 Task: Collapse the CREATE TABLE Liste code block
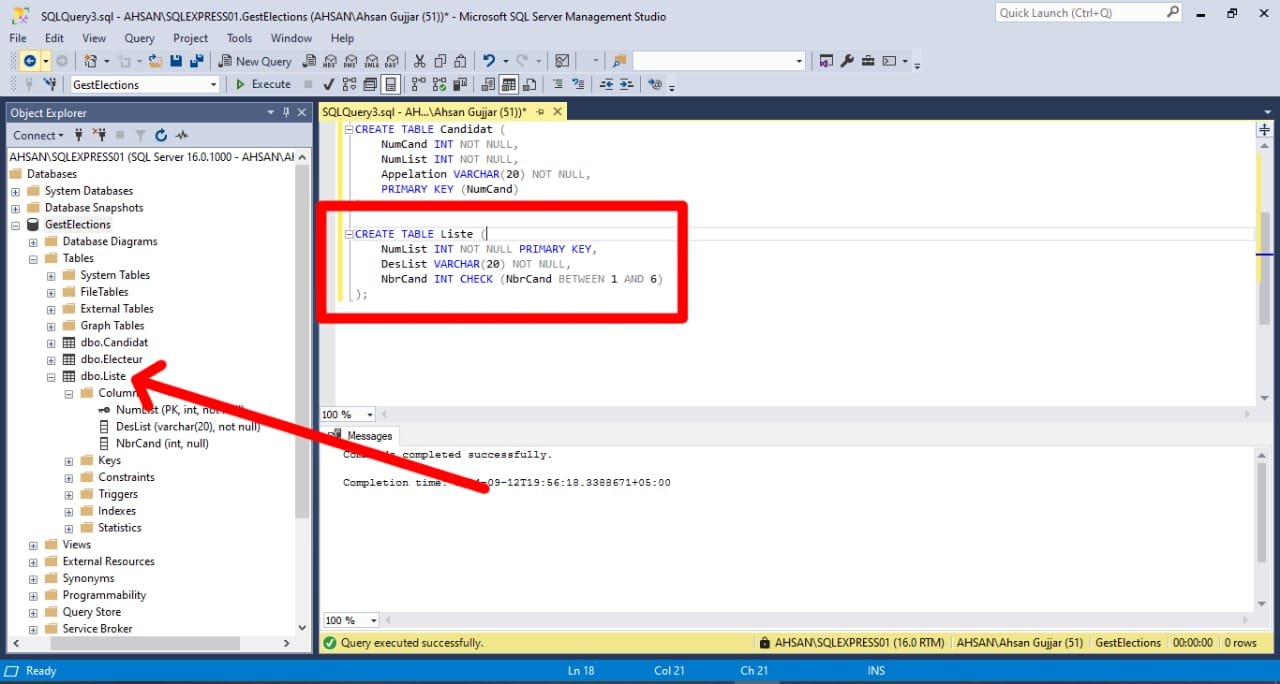pos(348,234)
